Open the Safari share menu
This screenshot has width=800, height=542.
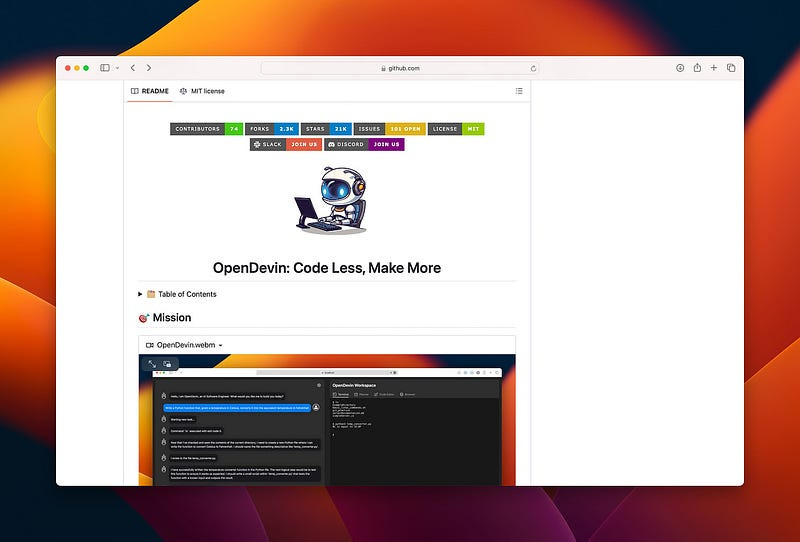click(697, 68)
